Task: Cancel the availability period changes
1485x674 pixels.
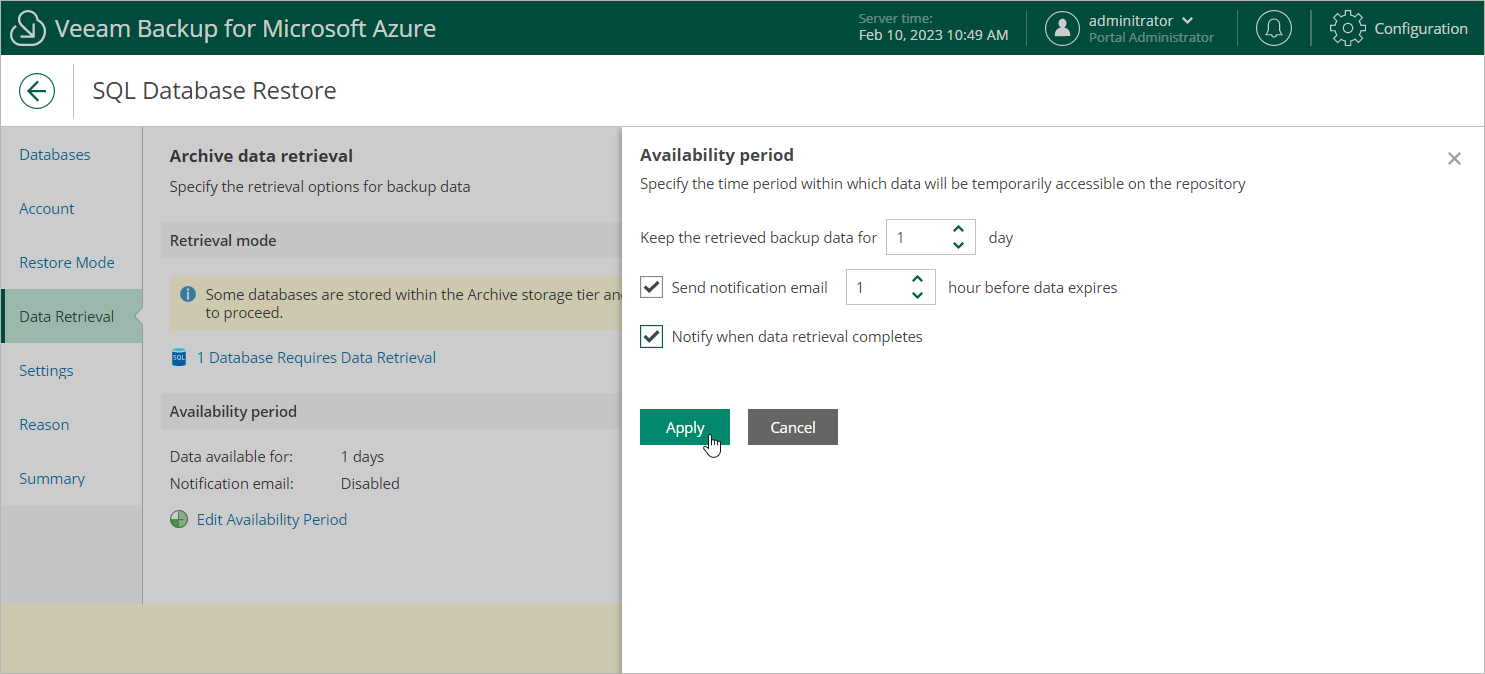Action: (x=792, y=427)
